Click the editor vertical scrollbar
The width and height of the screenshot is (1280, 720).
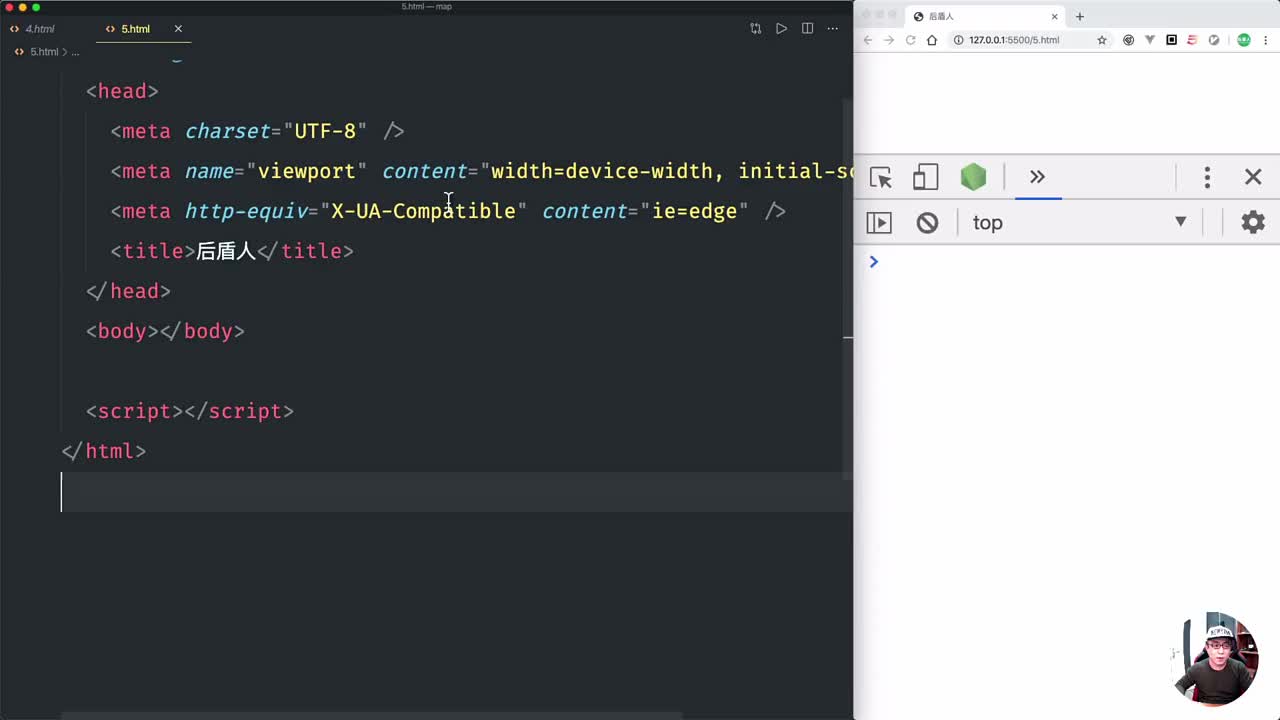tap(848, 290)
